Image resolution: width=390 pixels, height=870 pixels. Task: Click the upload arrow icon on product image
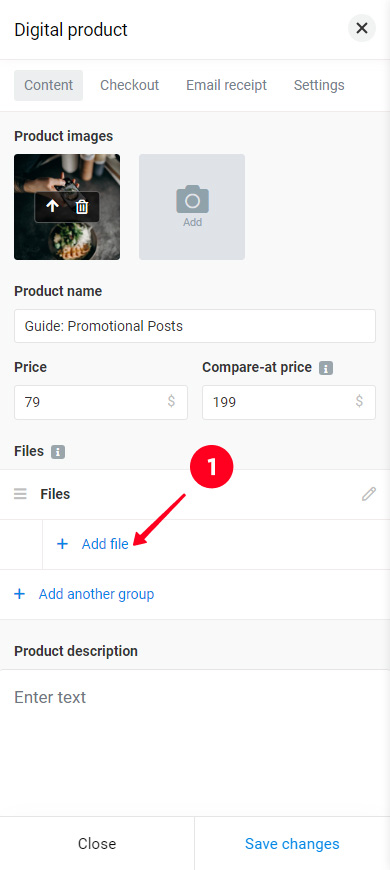pos(52,207)
